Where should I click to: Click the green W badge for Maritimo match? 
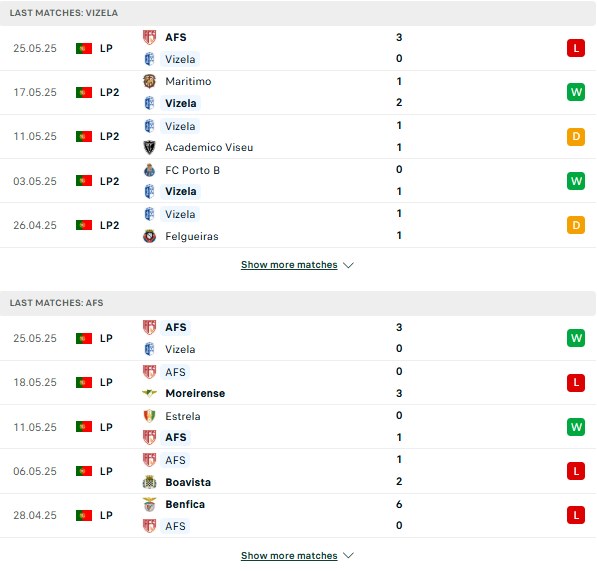pos(576,92)
